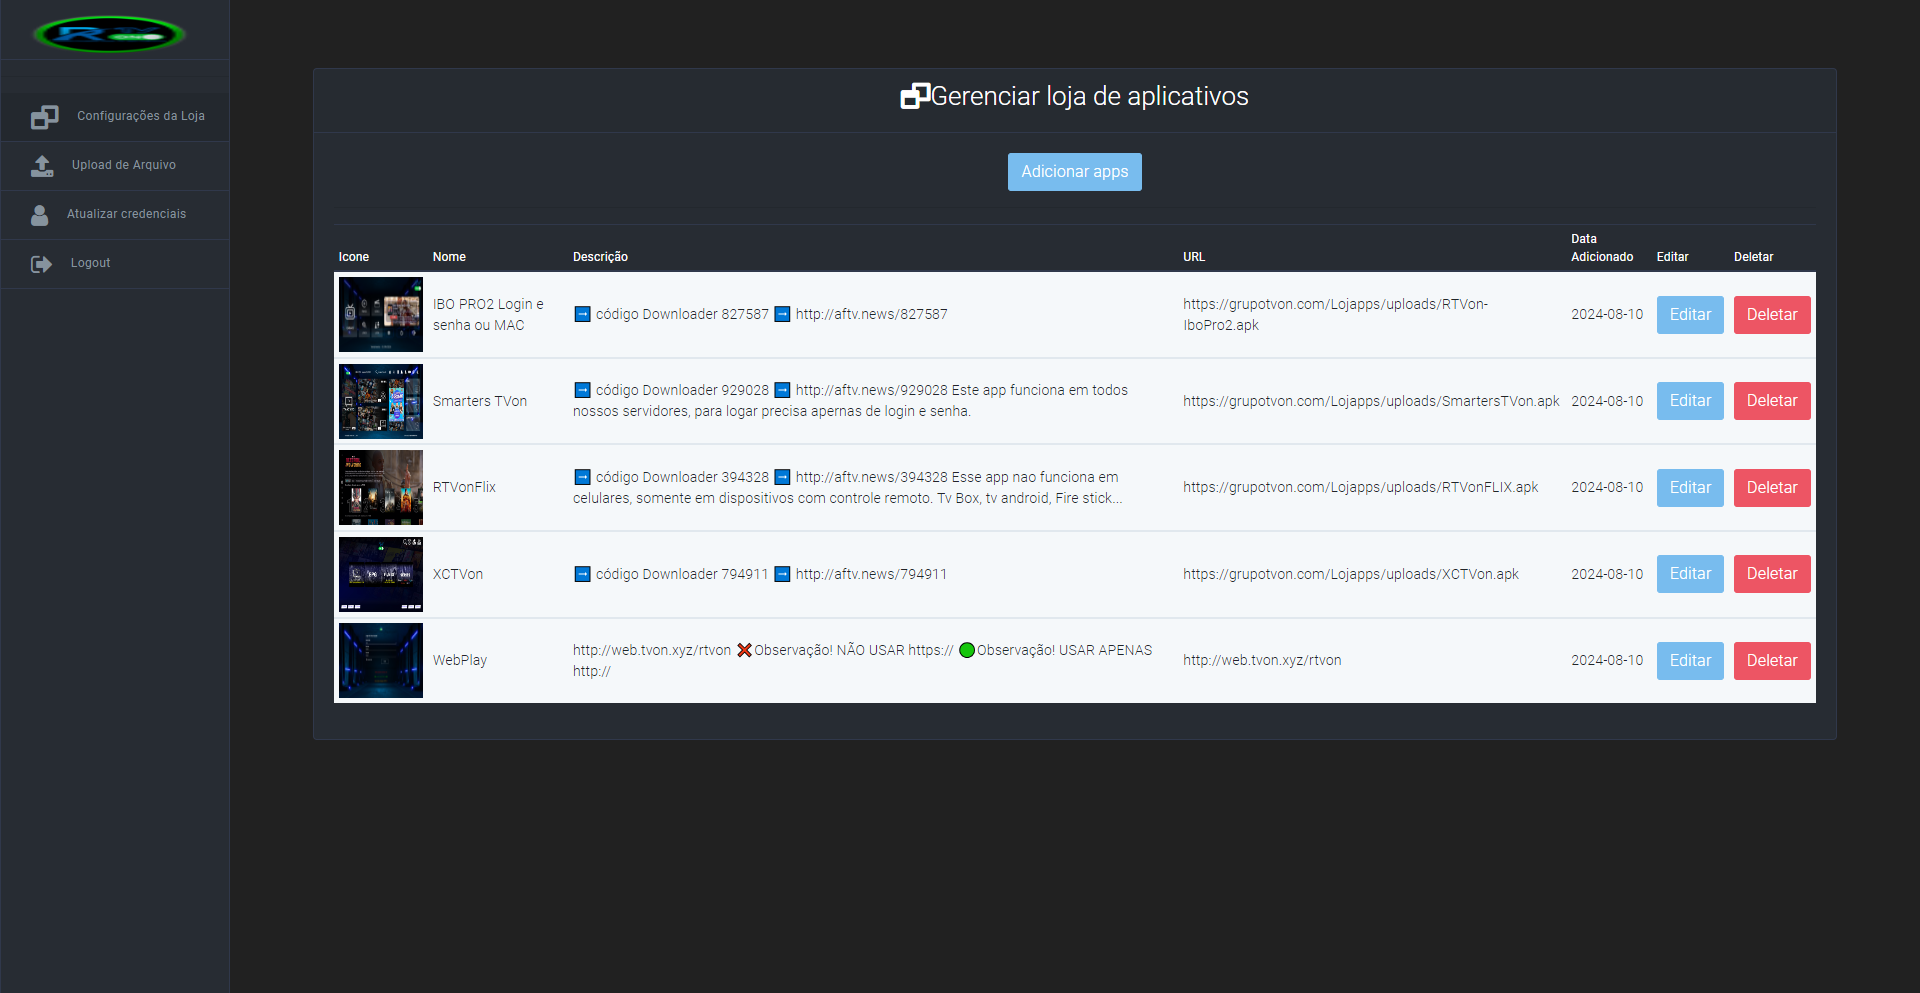The height and width of the screenshot is (993, 1920).
Task: Click the store settings icon in sidebar
Action: tap(44, 117)
